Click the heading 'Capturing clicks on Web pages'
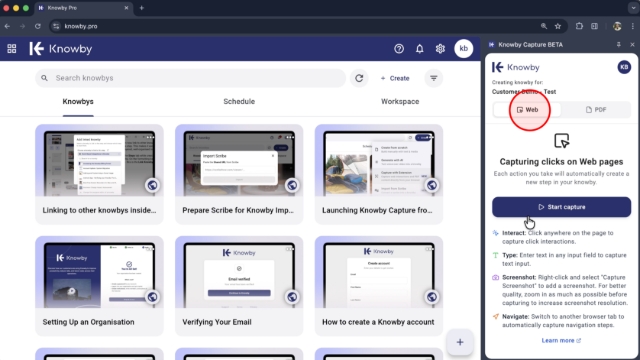Viewport: 640px width, 360px height. pos(561,162)
